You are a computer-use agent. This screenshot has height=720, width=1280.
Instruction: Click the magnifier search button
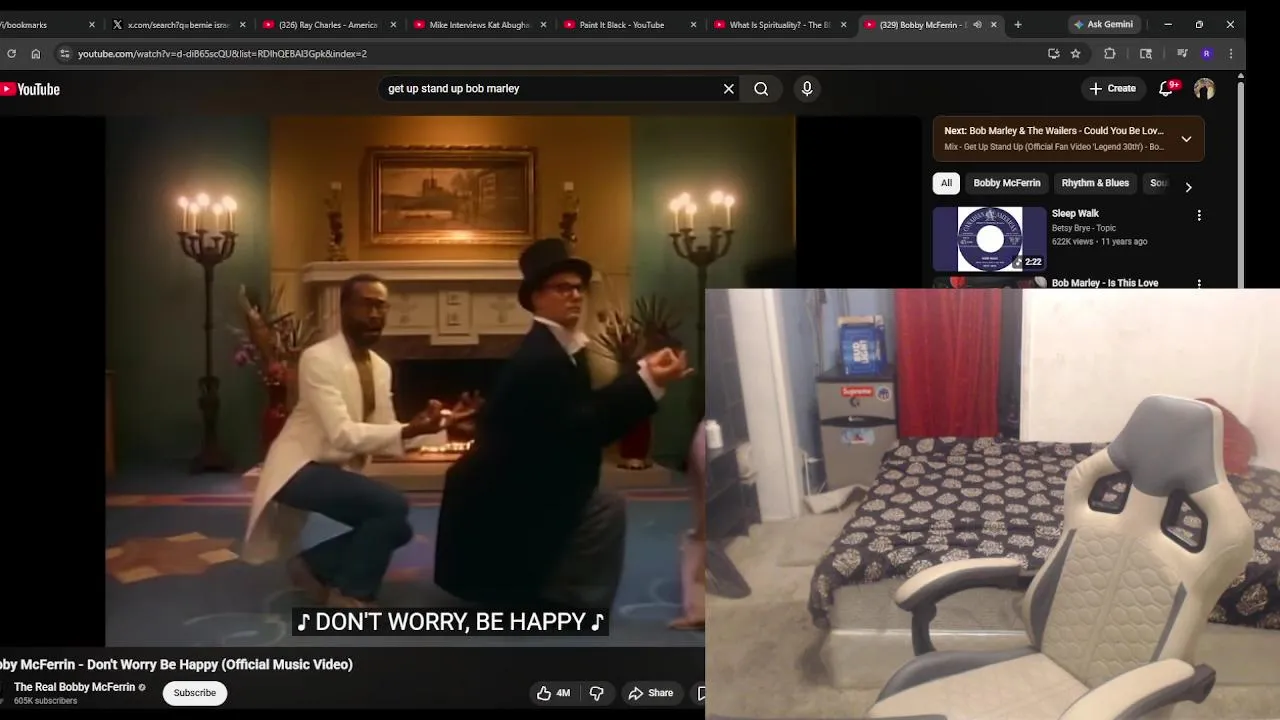pos(761,89)
